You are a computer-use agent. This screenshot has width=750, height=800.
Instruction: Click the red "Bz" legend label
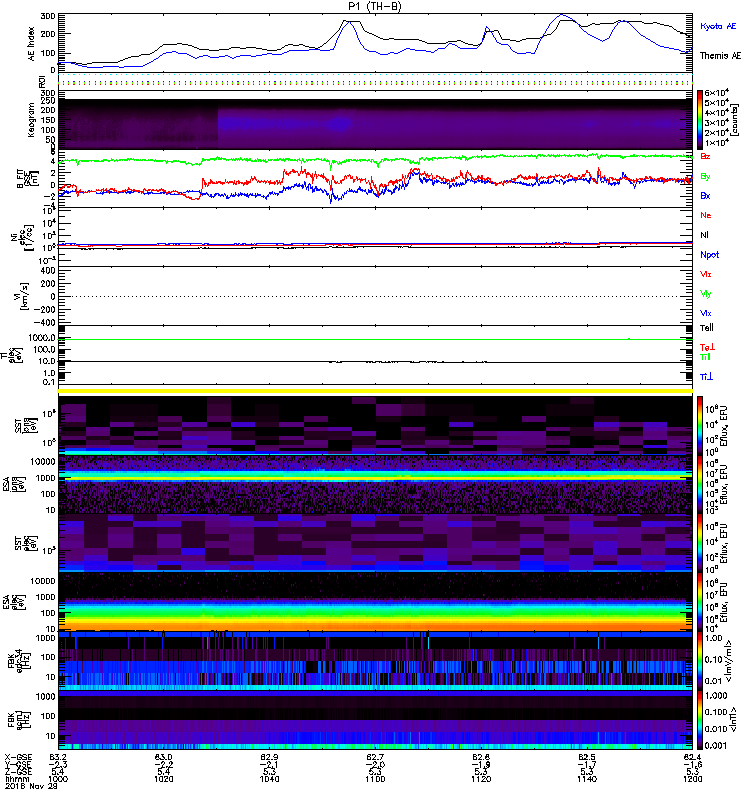705,157
